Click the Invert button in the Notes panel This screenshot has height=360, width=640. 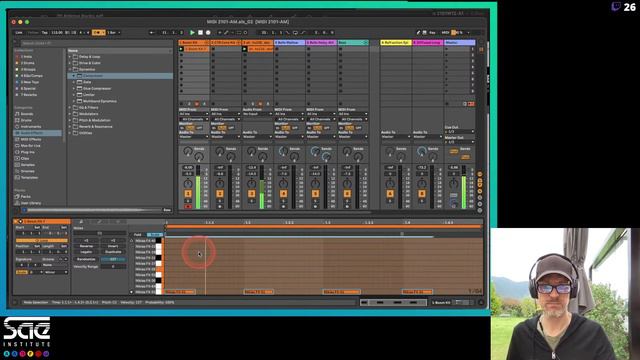[x=113, y=246]
